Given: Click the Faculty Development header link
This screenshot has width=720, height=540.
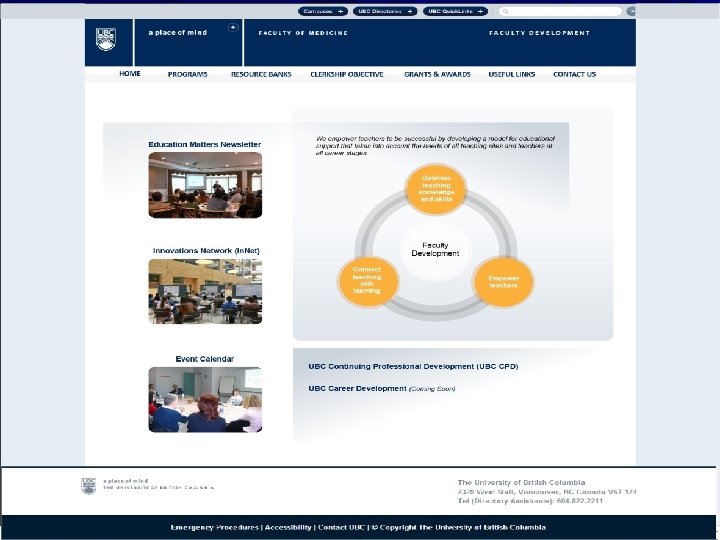Looking at the screenshot, I should coord(539,33).
